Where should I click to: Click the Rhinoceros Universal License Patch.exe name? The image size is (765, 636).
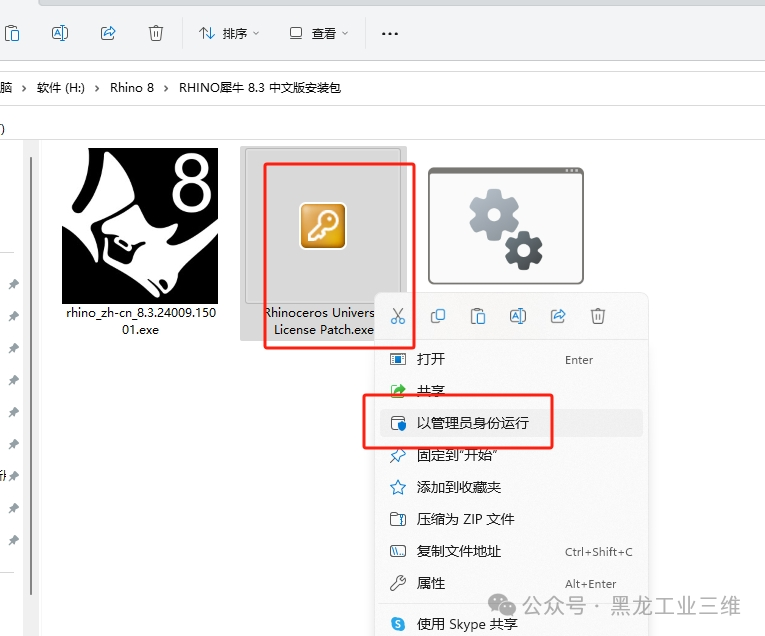(x=320, y=321)
